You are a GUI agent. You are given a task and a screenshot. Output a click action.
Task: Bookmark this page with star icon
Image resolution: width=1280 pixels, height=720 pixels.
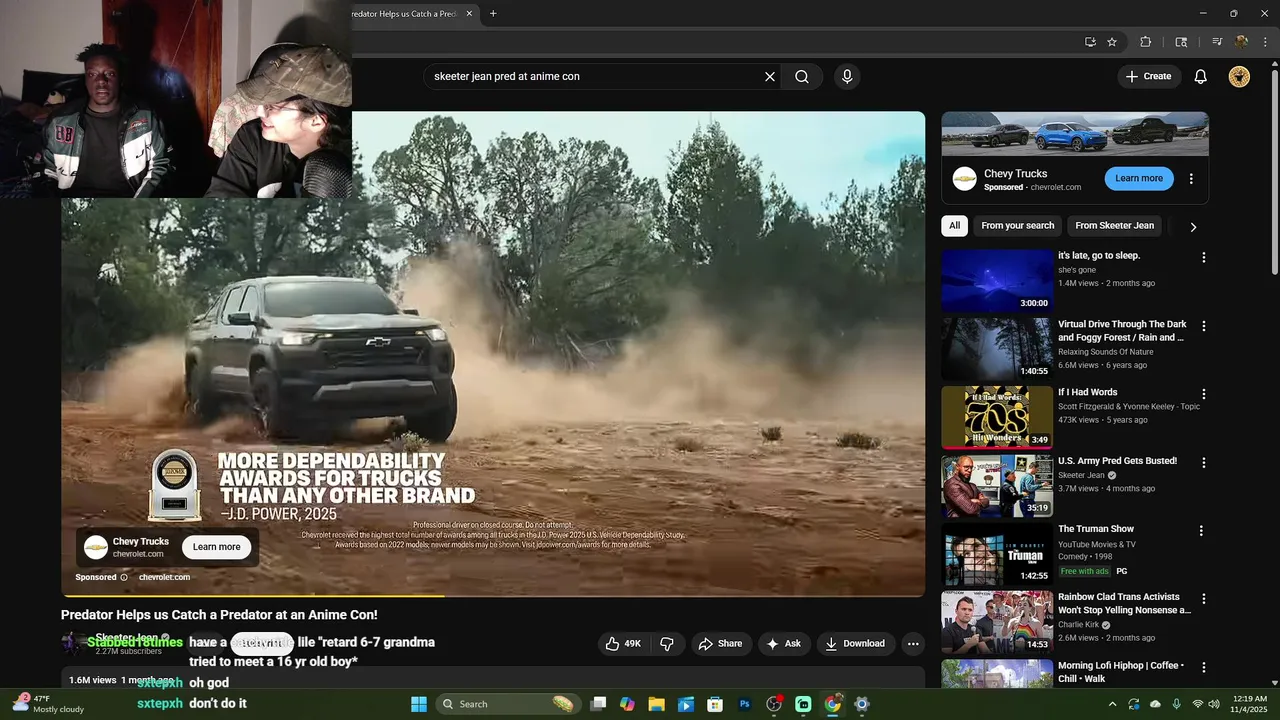pyautogui.click(x=1112, y=42)
